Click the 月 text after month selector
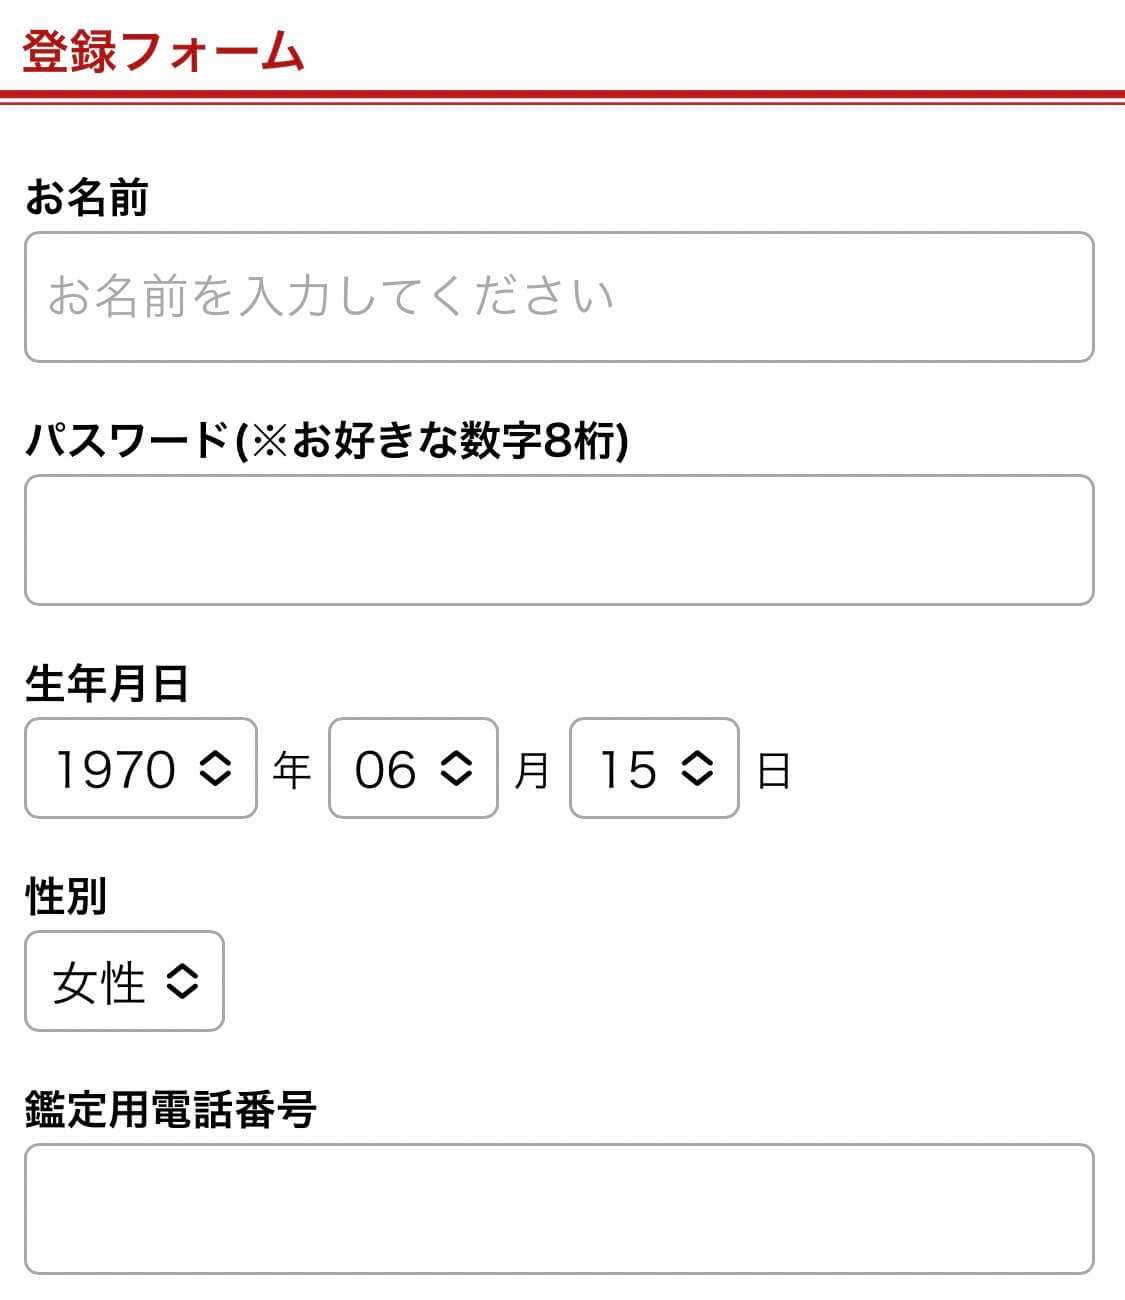This screenshot has height=1300, width=1125. click(x=532, y=770)
